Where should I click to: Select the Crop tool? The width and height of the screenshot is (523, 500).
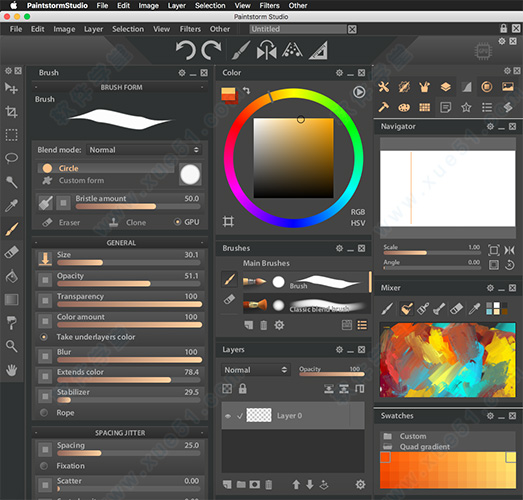(11, 112)
